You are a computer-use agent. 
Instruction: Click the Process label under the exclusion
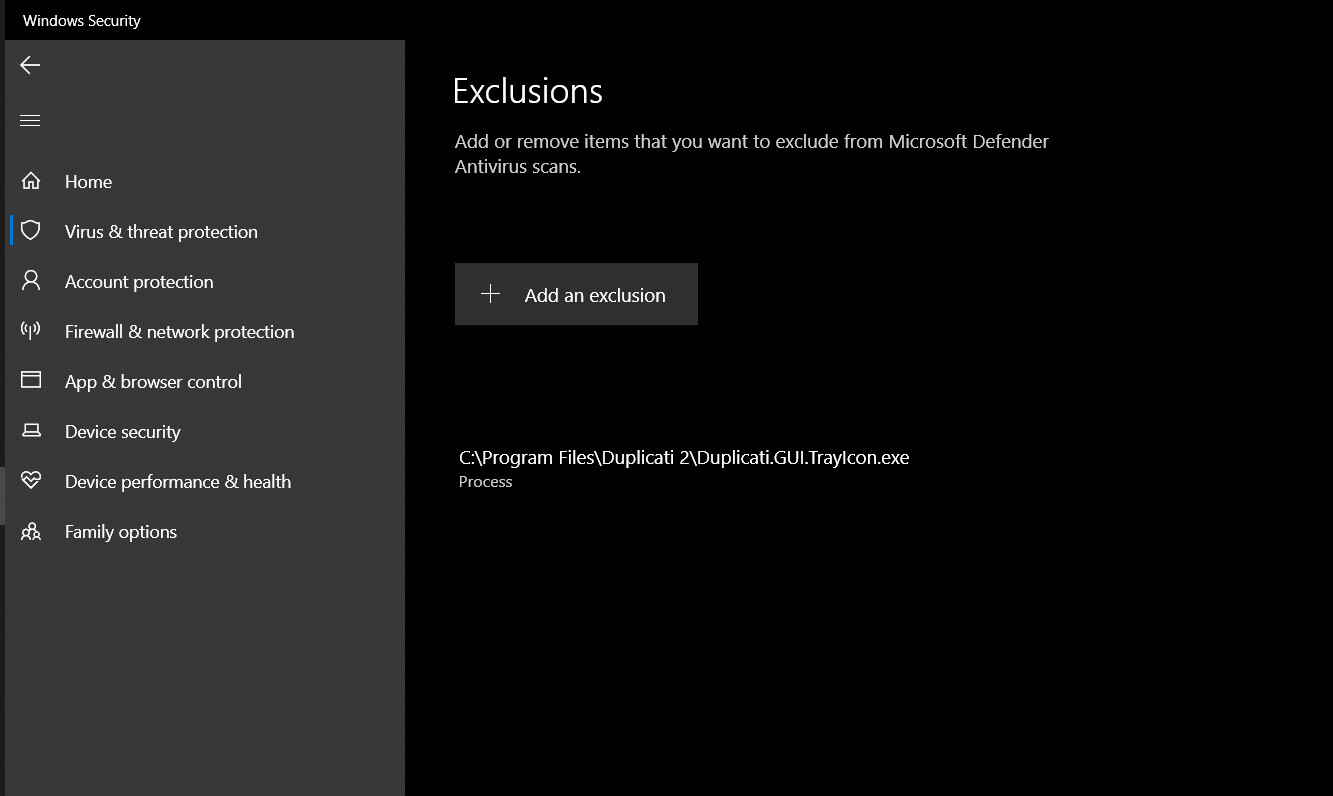(485, 482)
